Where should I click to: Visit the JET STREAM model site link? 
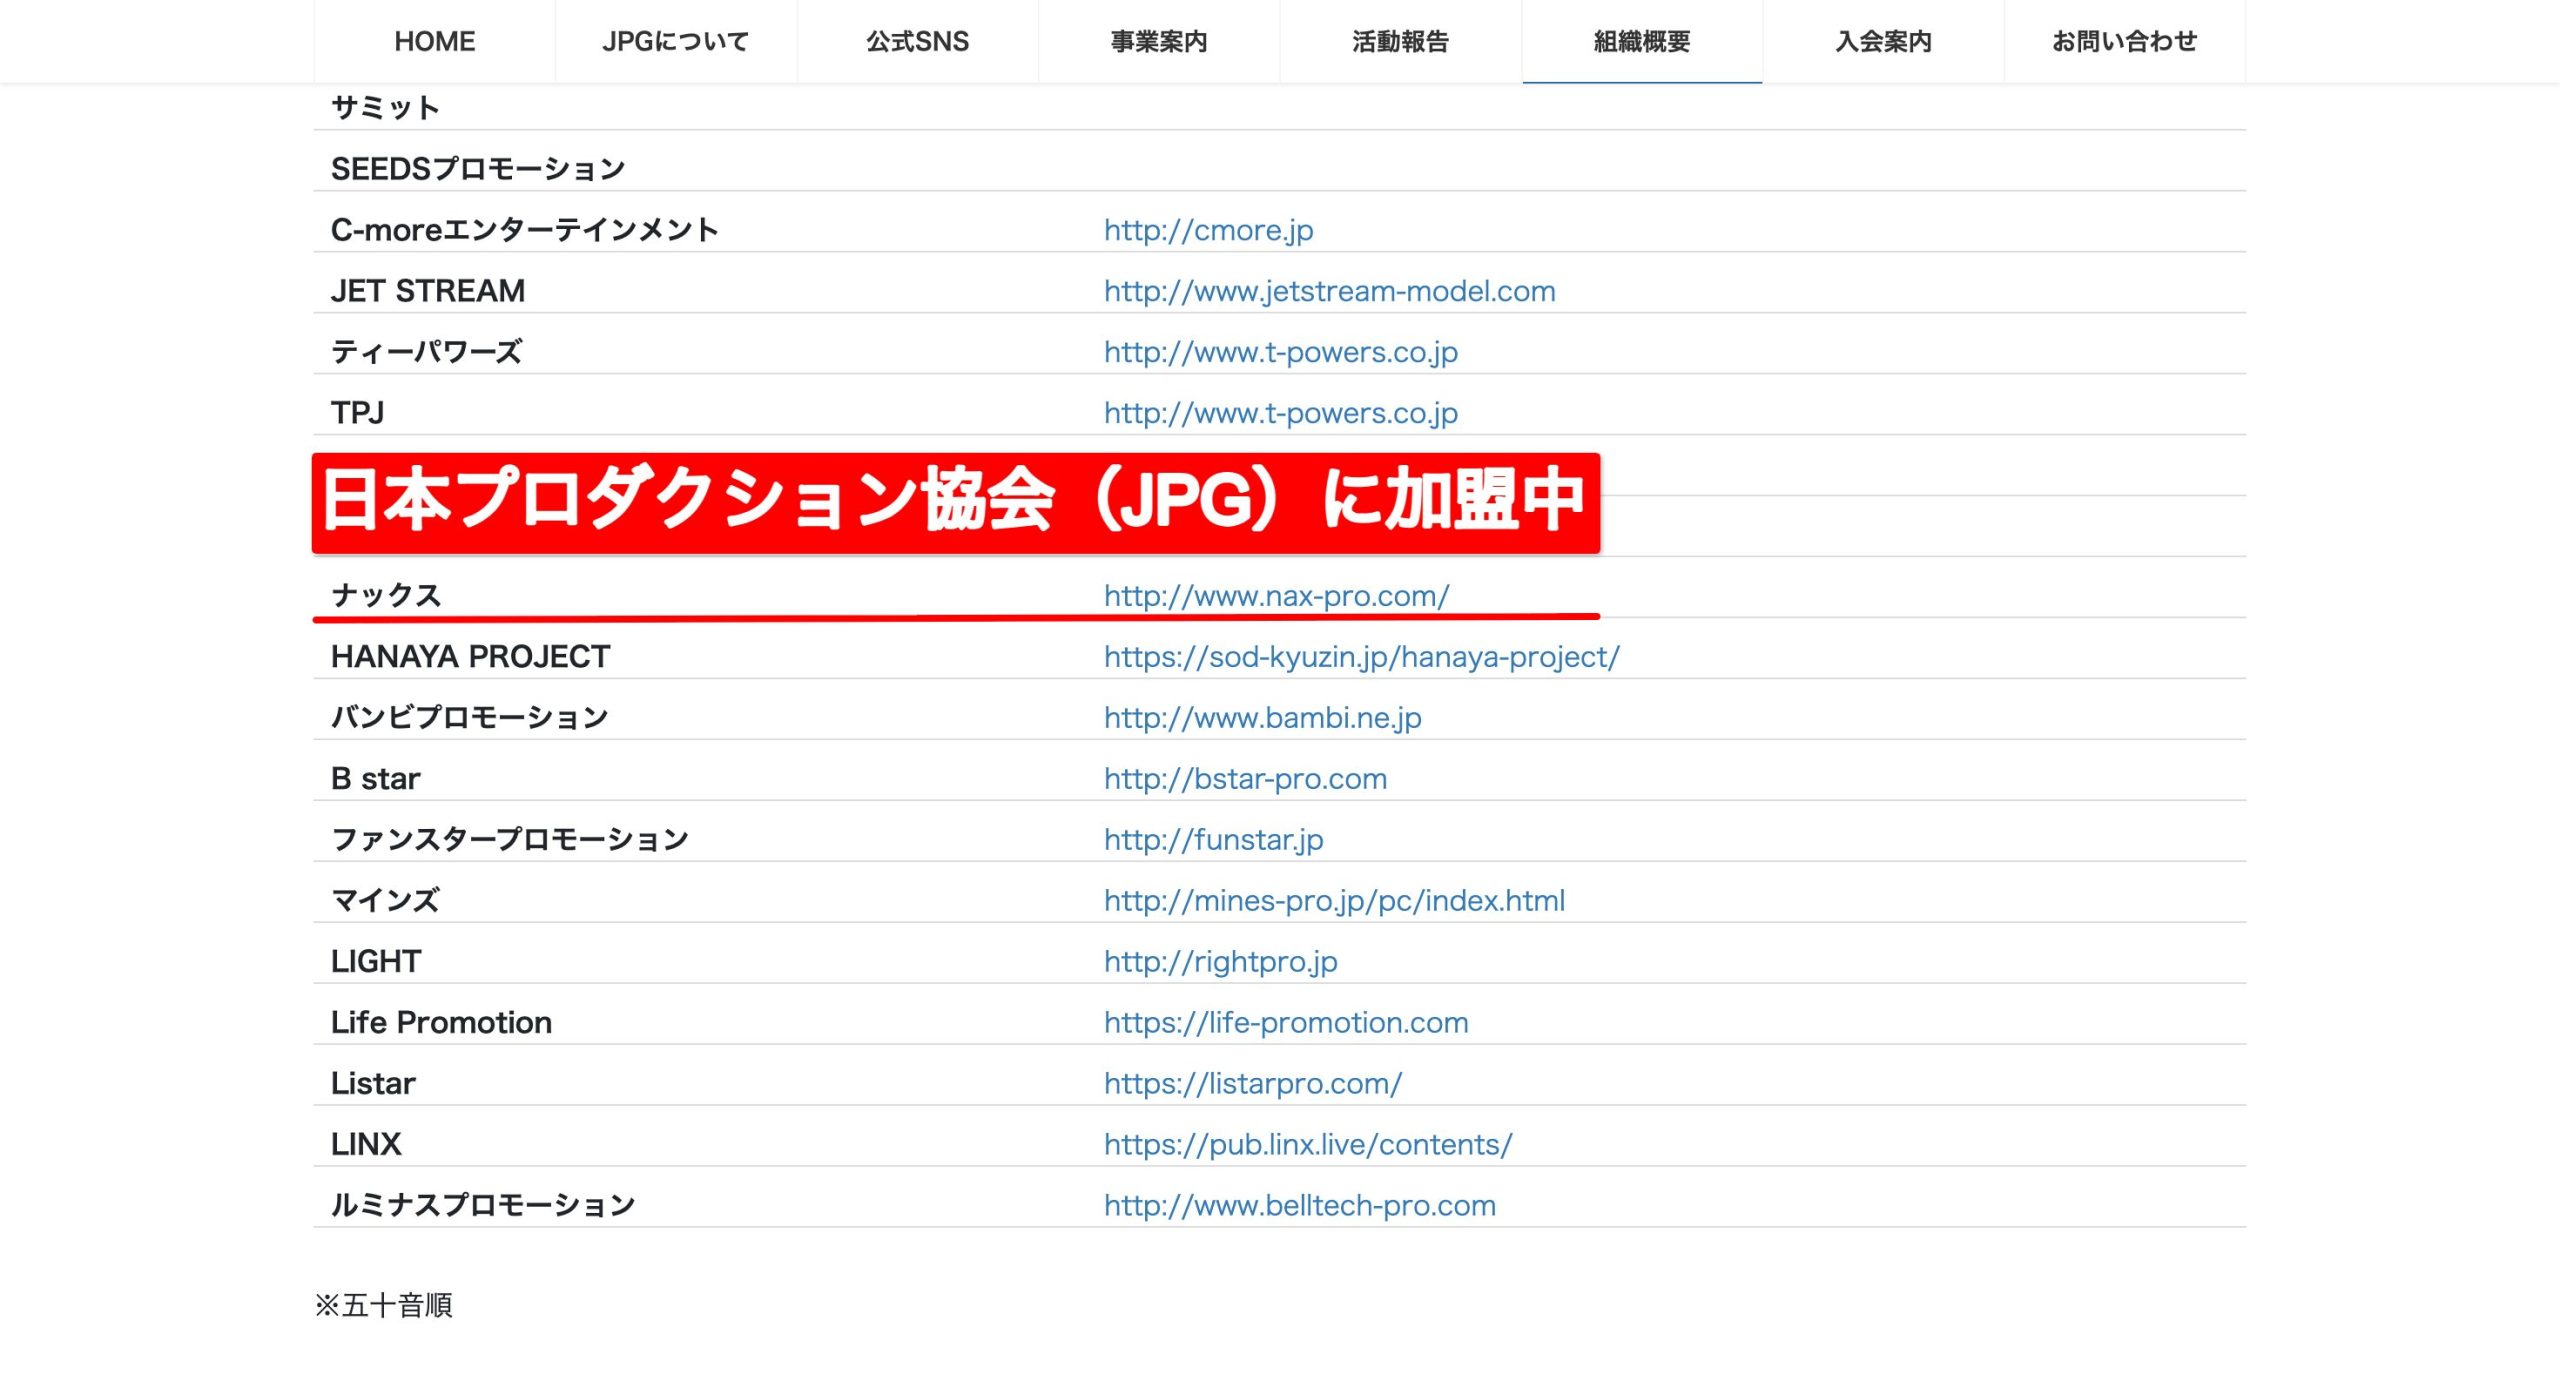point(1328,291)
